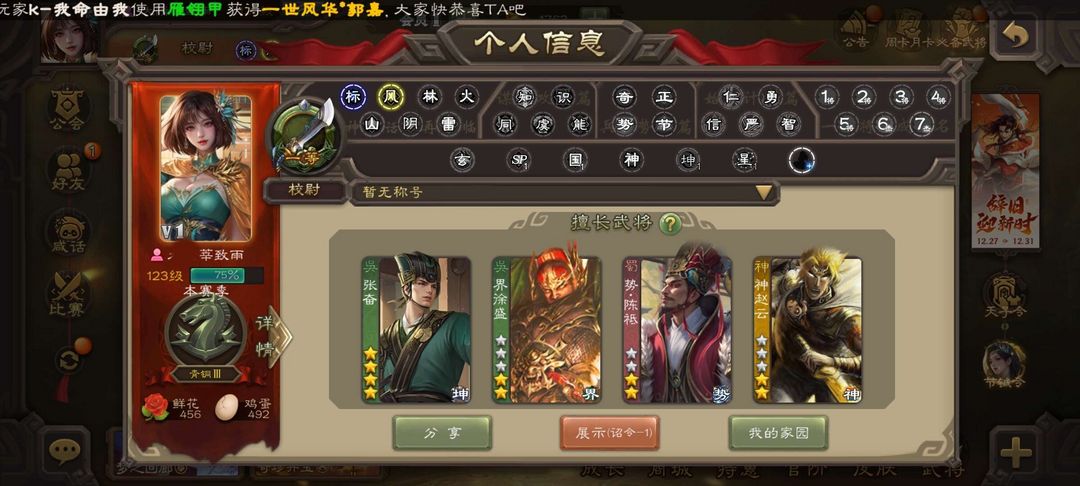Click the 75% experience progress bar
This screenshot has height=486, width=1080.
(x=225, y=275)
